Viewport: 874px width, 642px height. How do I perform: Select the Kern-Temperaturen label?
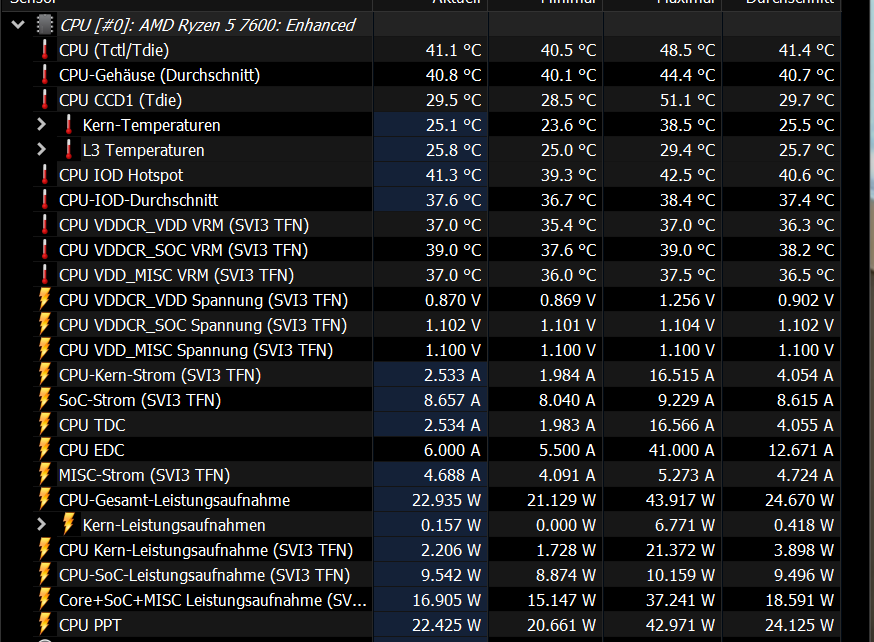click(152, 125)
